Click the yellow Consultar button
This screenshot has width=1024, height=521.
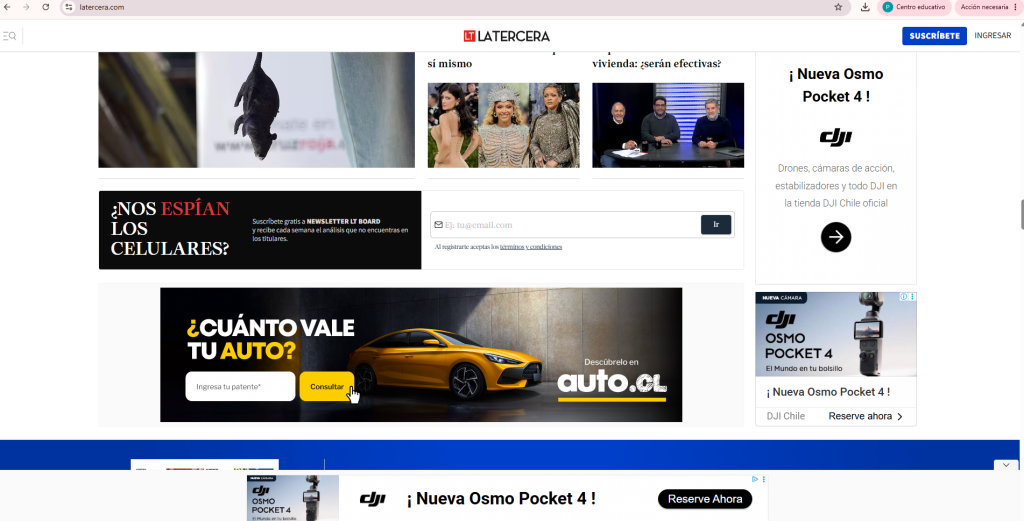coord(327,387)
